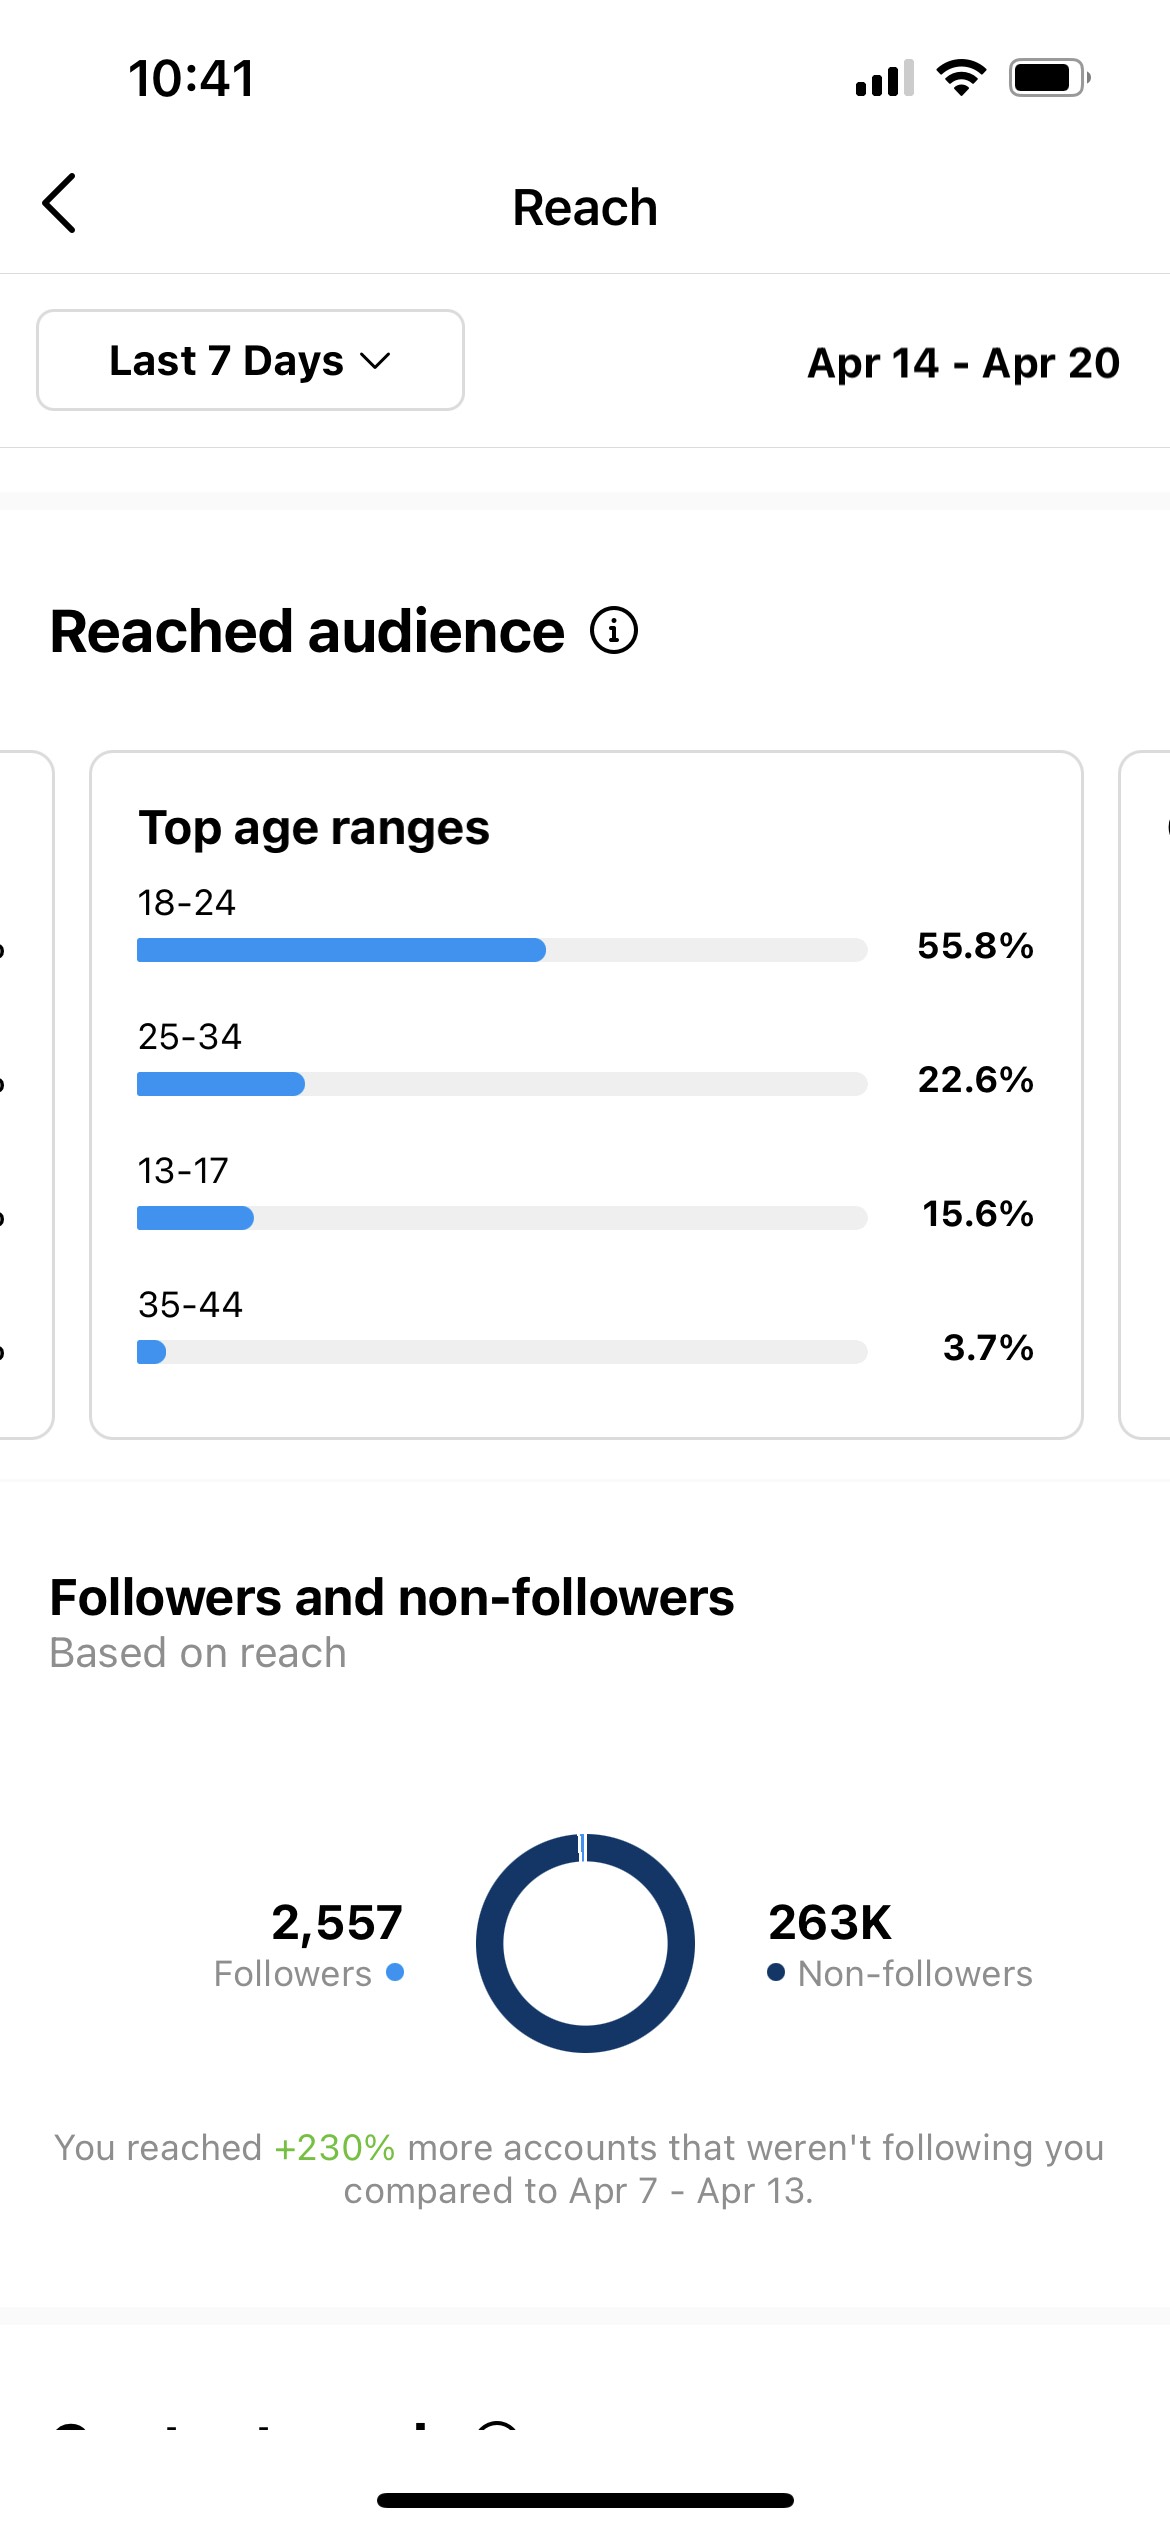1170x2532 pixels.
Task: Tap the chevron beside Last 7 Days
Action: [x=375, y=361]
